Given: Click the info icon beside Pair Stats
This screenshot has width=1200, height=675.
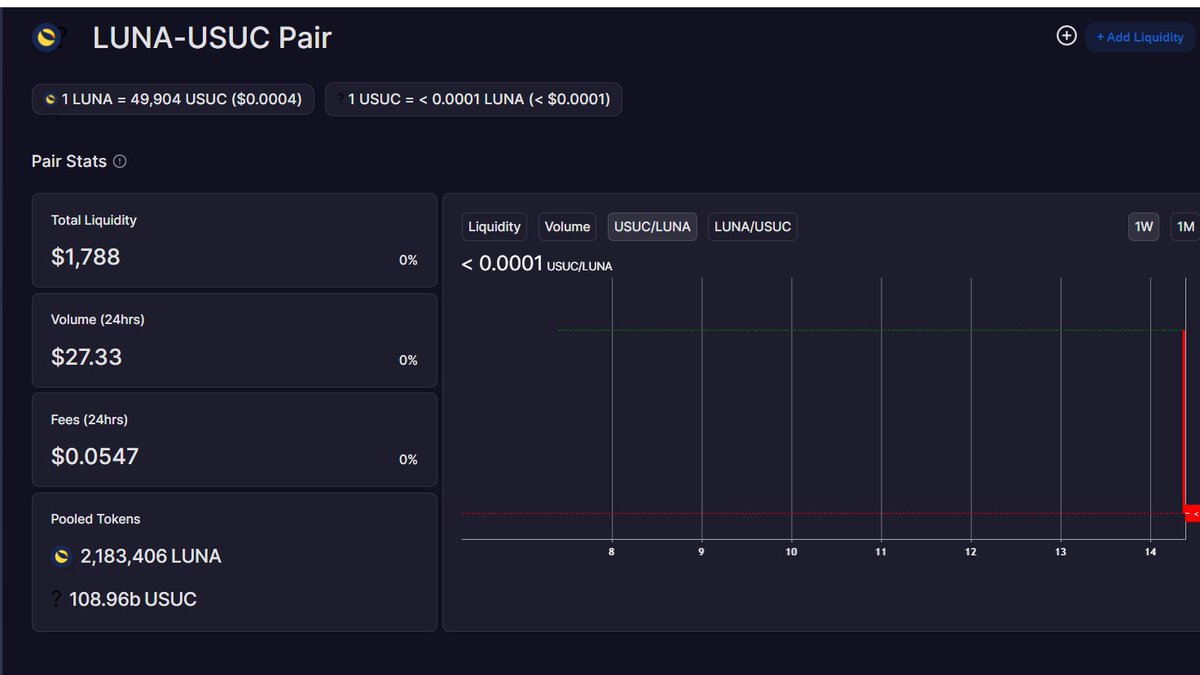Looking at the screenshot, I should coord(120,161).
